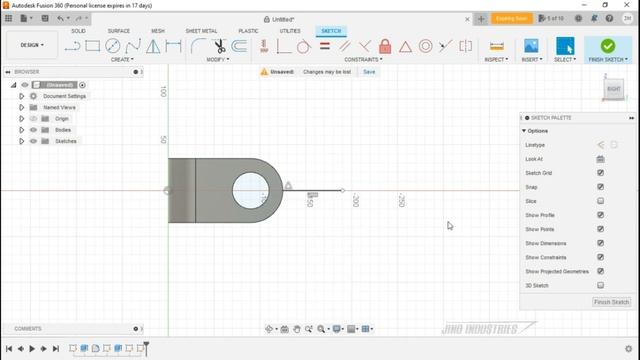Toggle the Show Dimensions checkbox
640x360 pixels.
point(600,243)
